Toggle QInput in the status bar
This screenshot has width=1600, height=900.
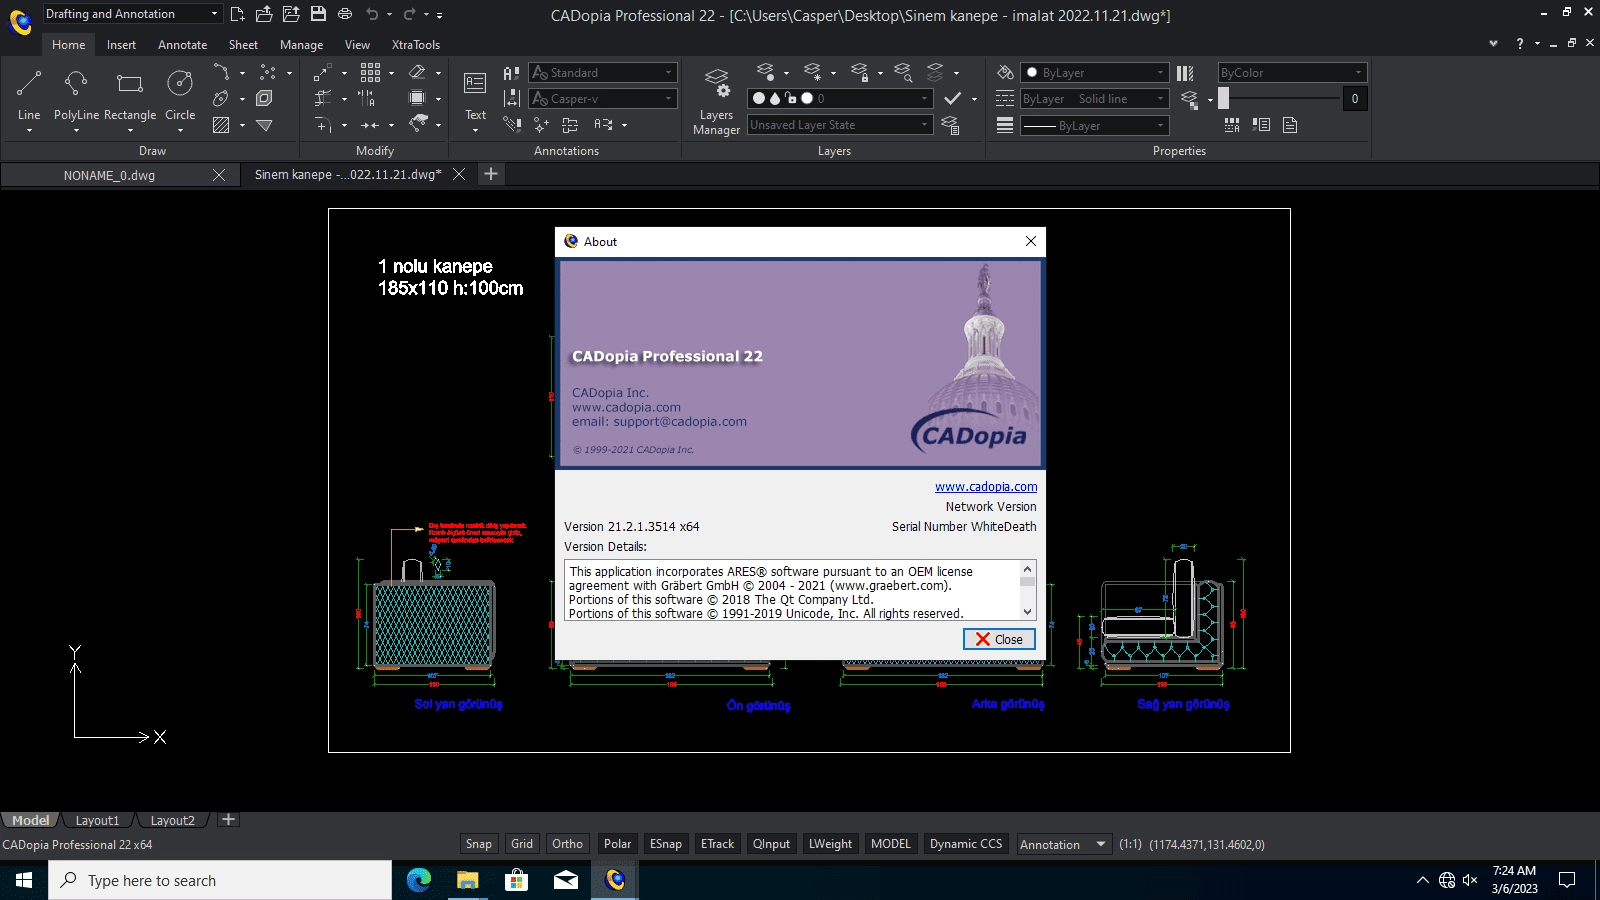772,844
